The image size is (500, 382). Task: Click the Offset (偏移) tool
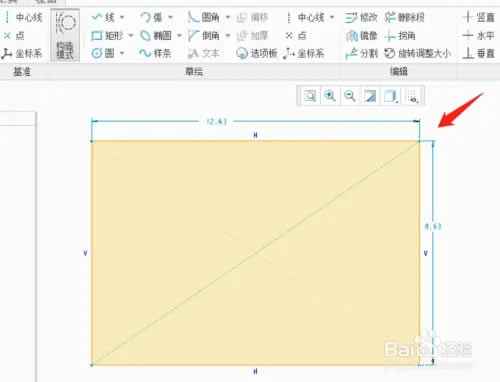pyautogui.click(x=253, y=17)
